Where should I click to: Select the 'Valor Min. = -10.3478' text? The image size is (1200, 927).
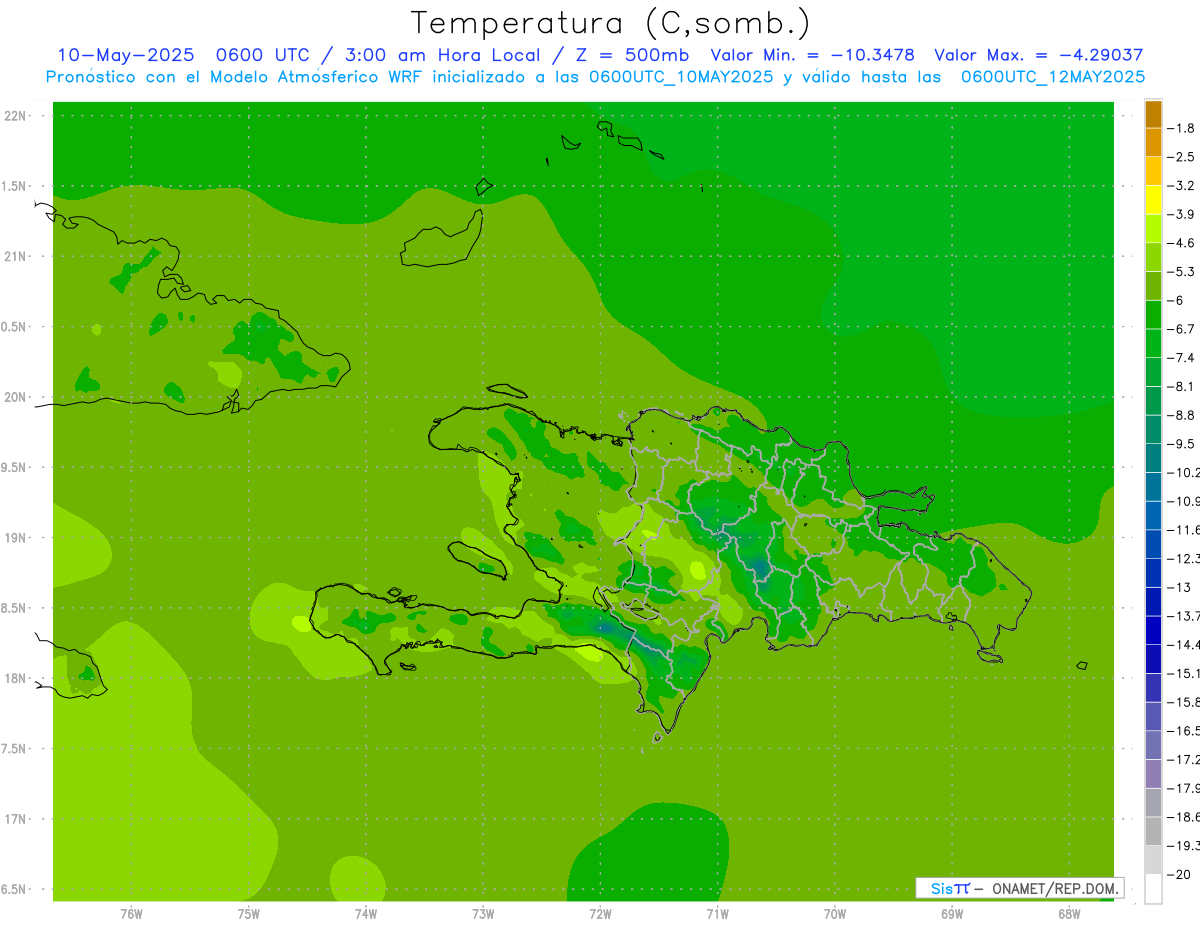point(812,55)
